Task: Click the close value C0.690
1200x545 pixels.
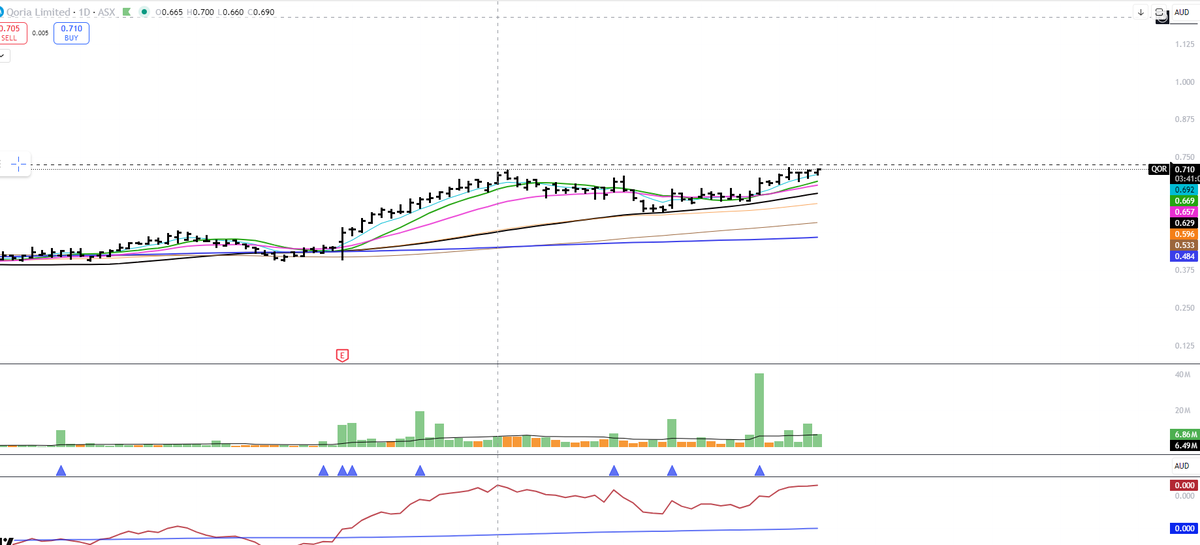Action: (260, 12)
